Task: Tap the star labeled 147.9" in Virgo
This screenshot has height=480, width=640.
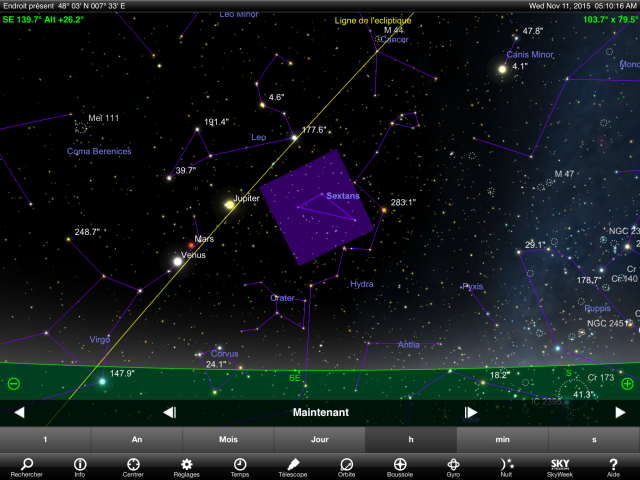Action: (102, 382)
